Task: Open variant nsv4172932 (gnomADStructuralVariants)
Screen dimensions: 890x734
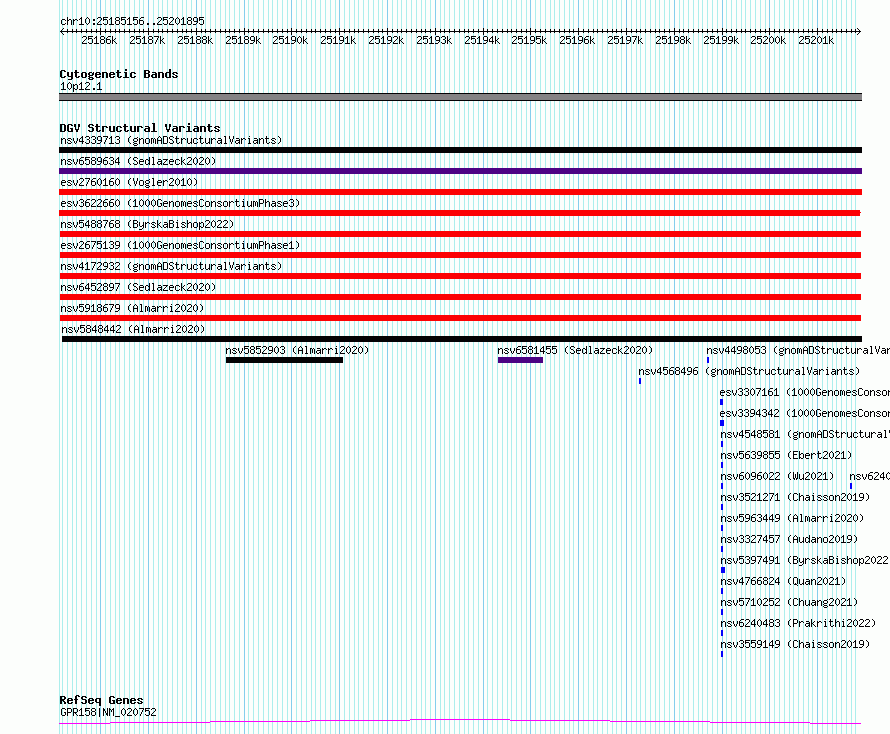Action: tap(171, 266)
